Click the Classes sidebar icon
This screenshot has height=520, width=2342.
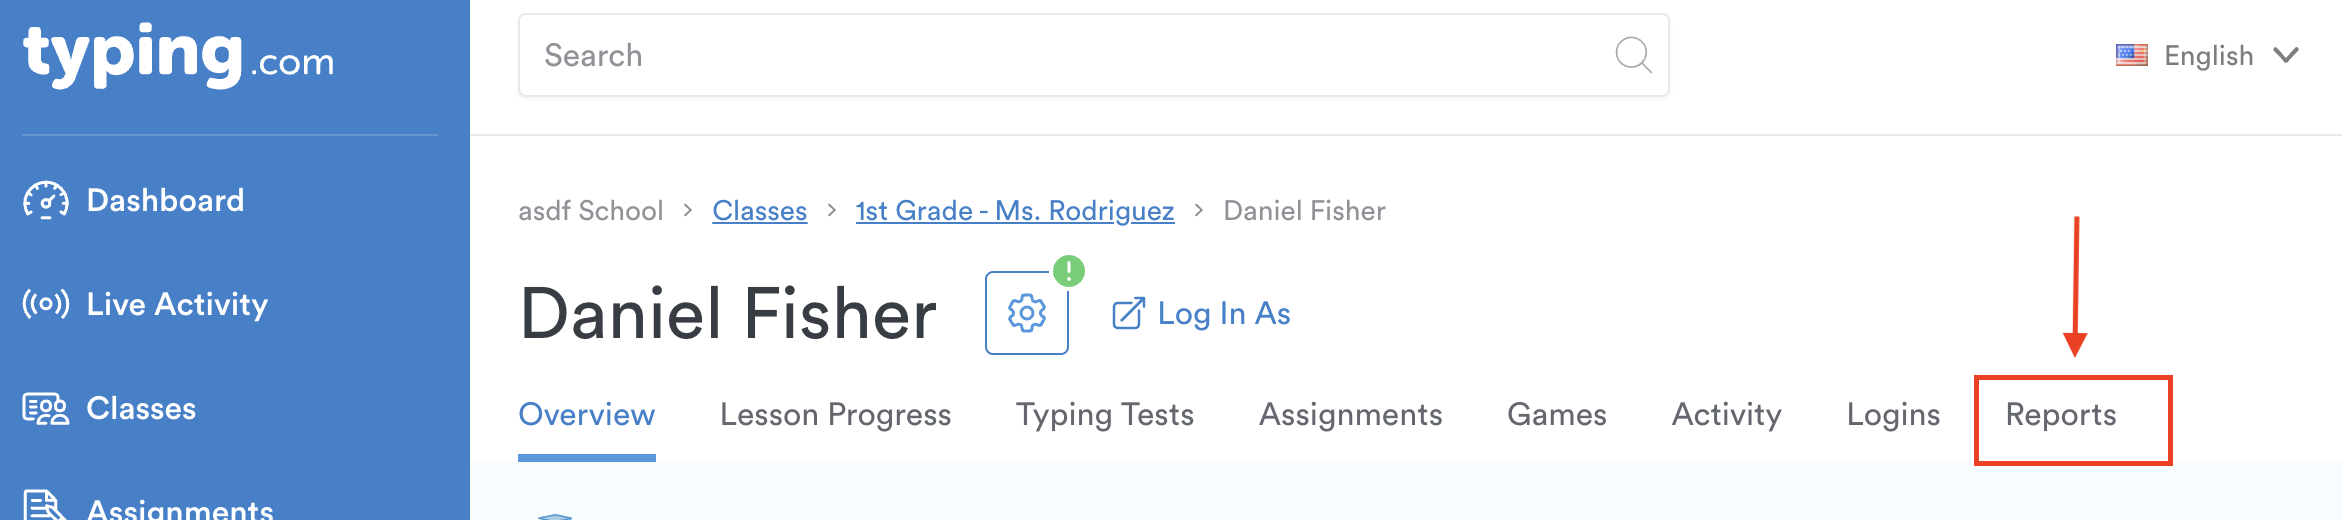pyautogui.click(x=46, y=409)
